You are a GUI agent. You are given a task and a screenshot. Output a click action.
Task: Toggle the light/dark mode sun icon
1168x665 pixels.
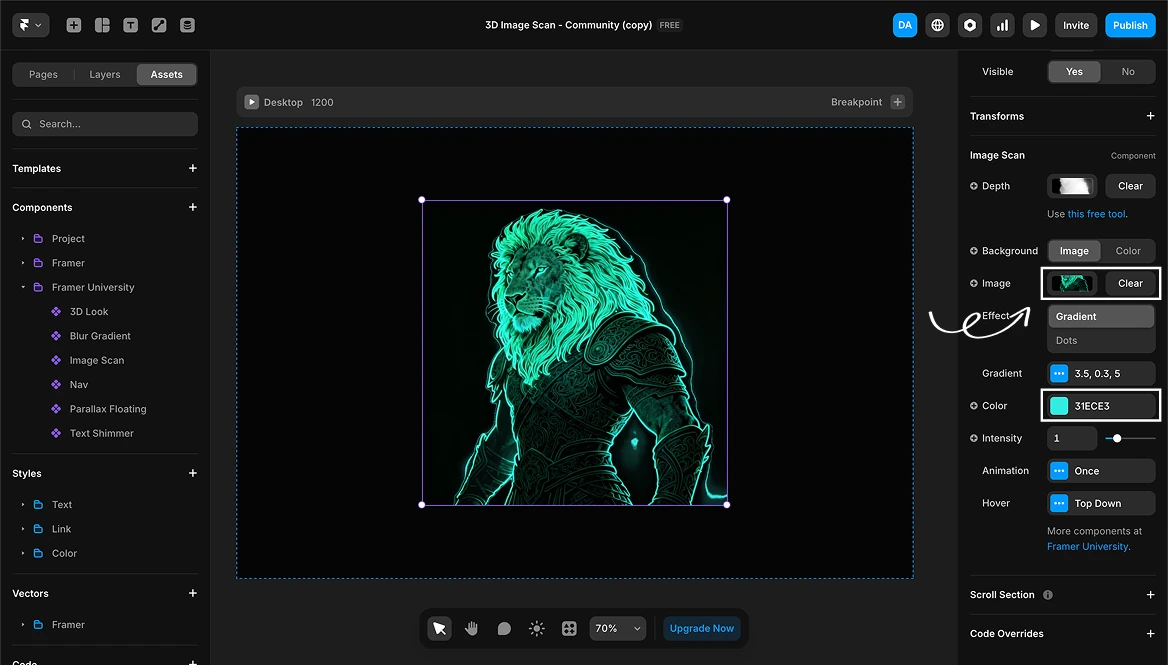click(536, 629)
